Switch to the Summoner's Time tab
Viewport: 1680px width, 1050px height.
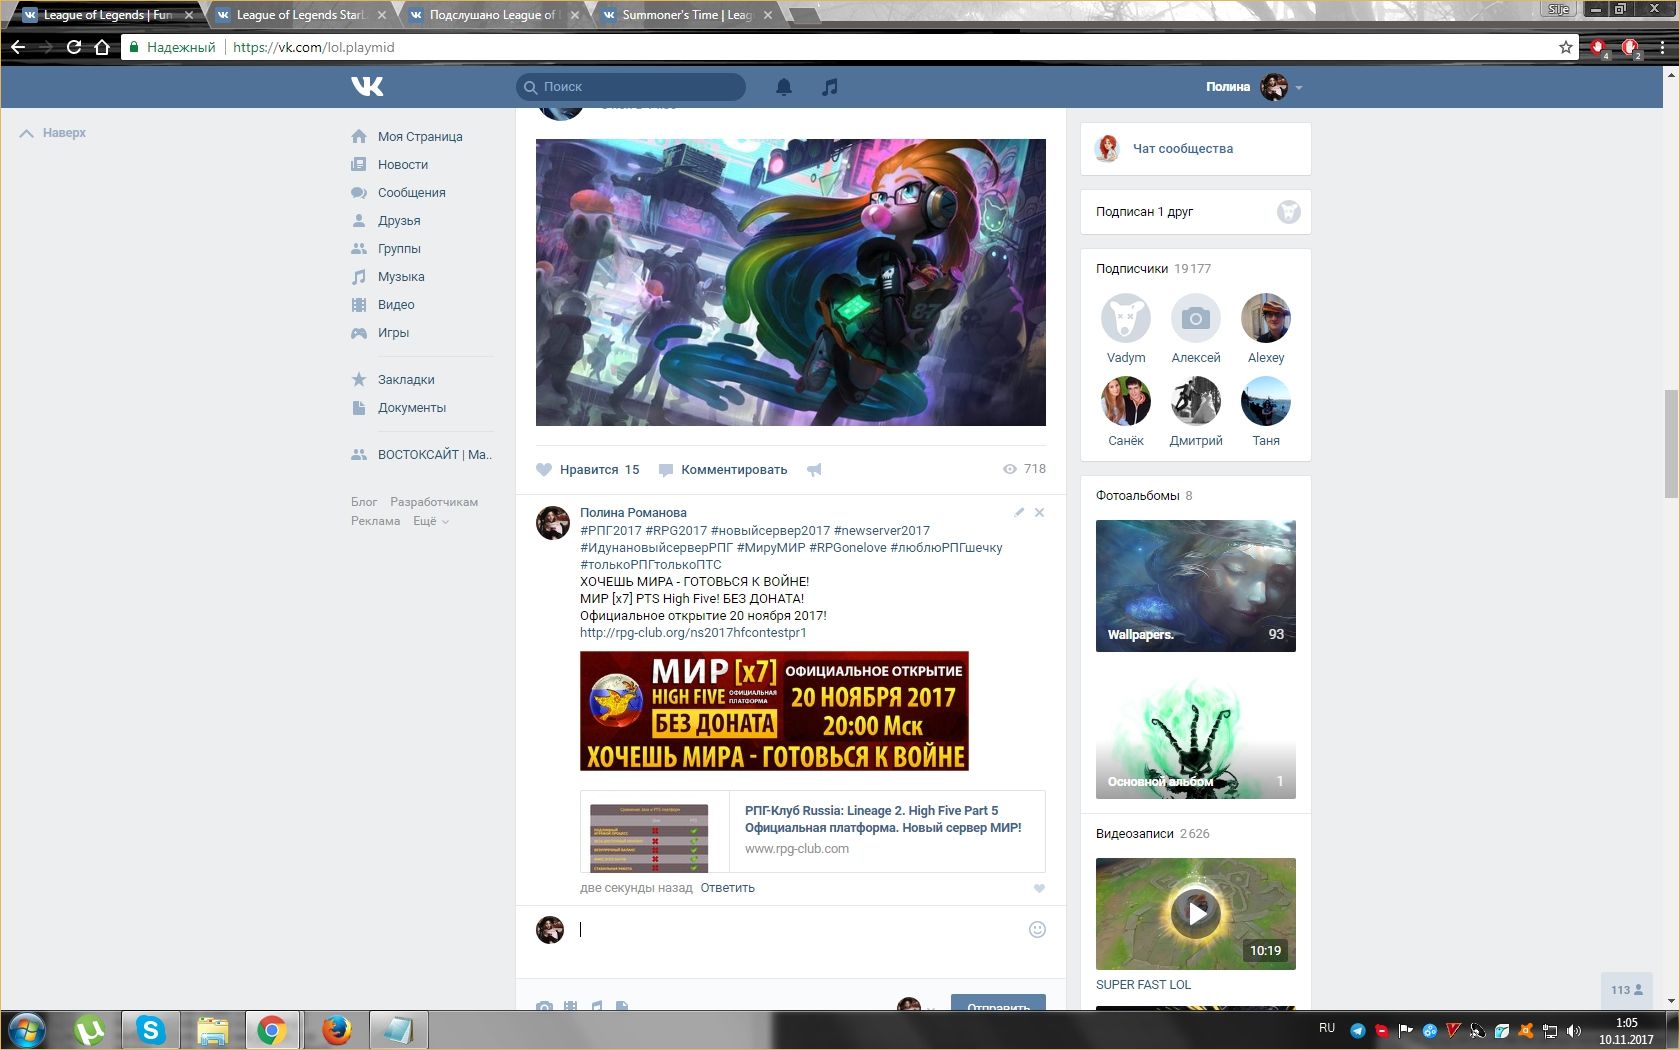click(x=687, y=15)
